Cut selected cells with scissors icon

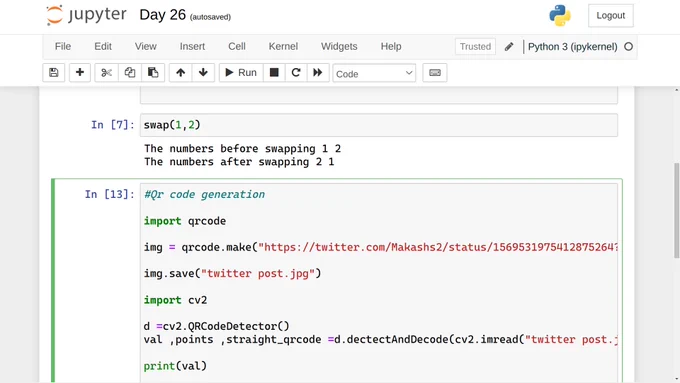coord(106,72)
